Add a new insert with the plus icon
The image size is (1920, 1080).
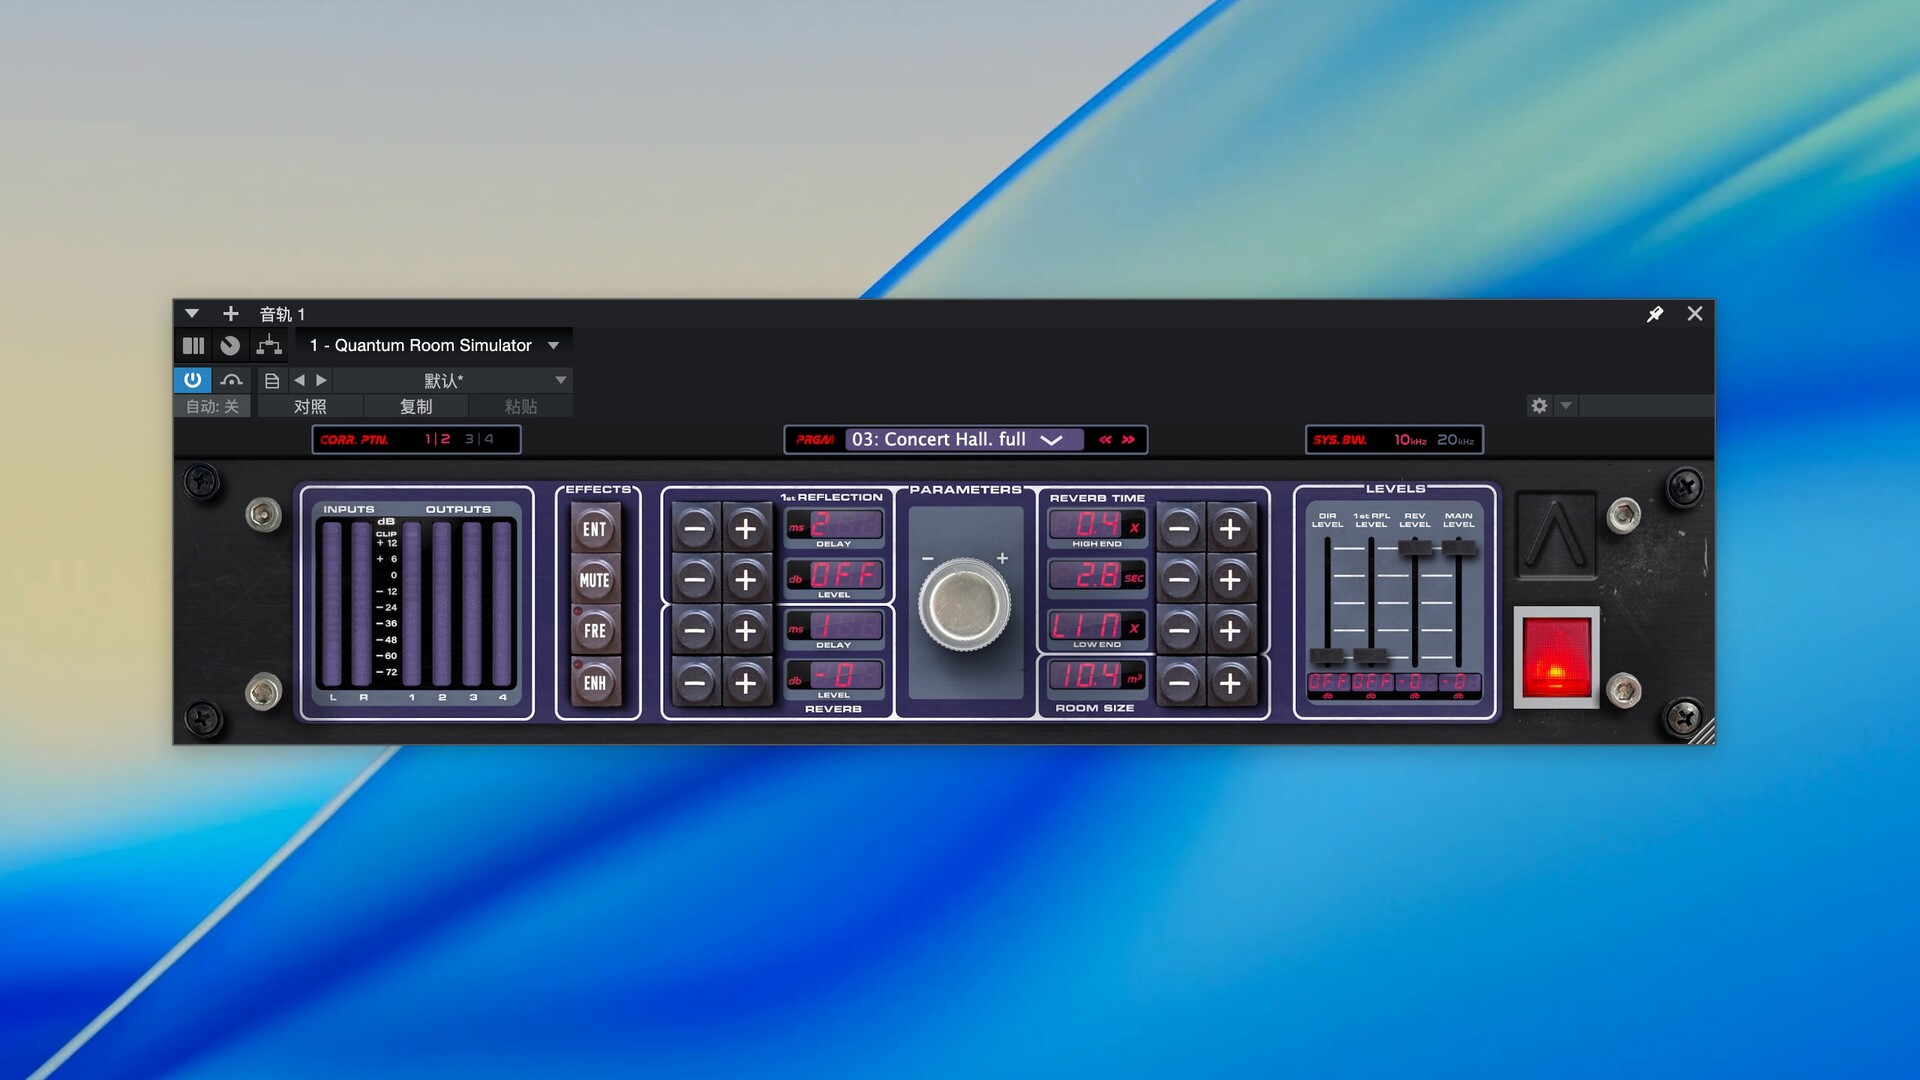(230, 314)
